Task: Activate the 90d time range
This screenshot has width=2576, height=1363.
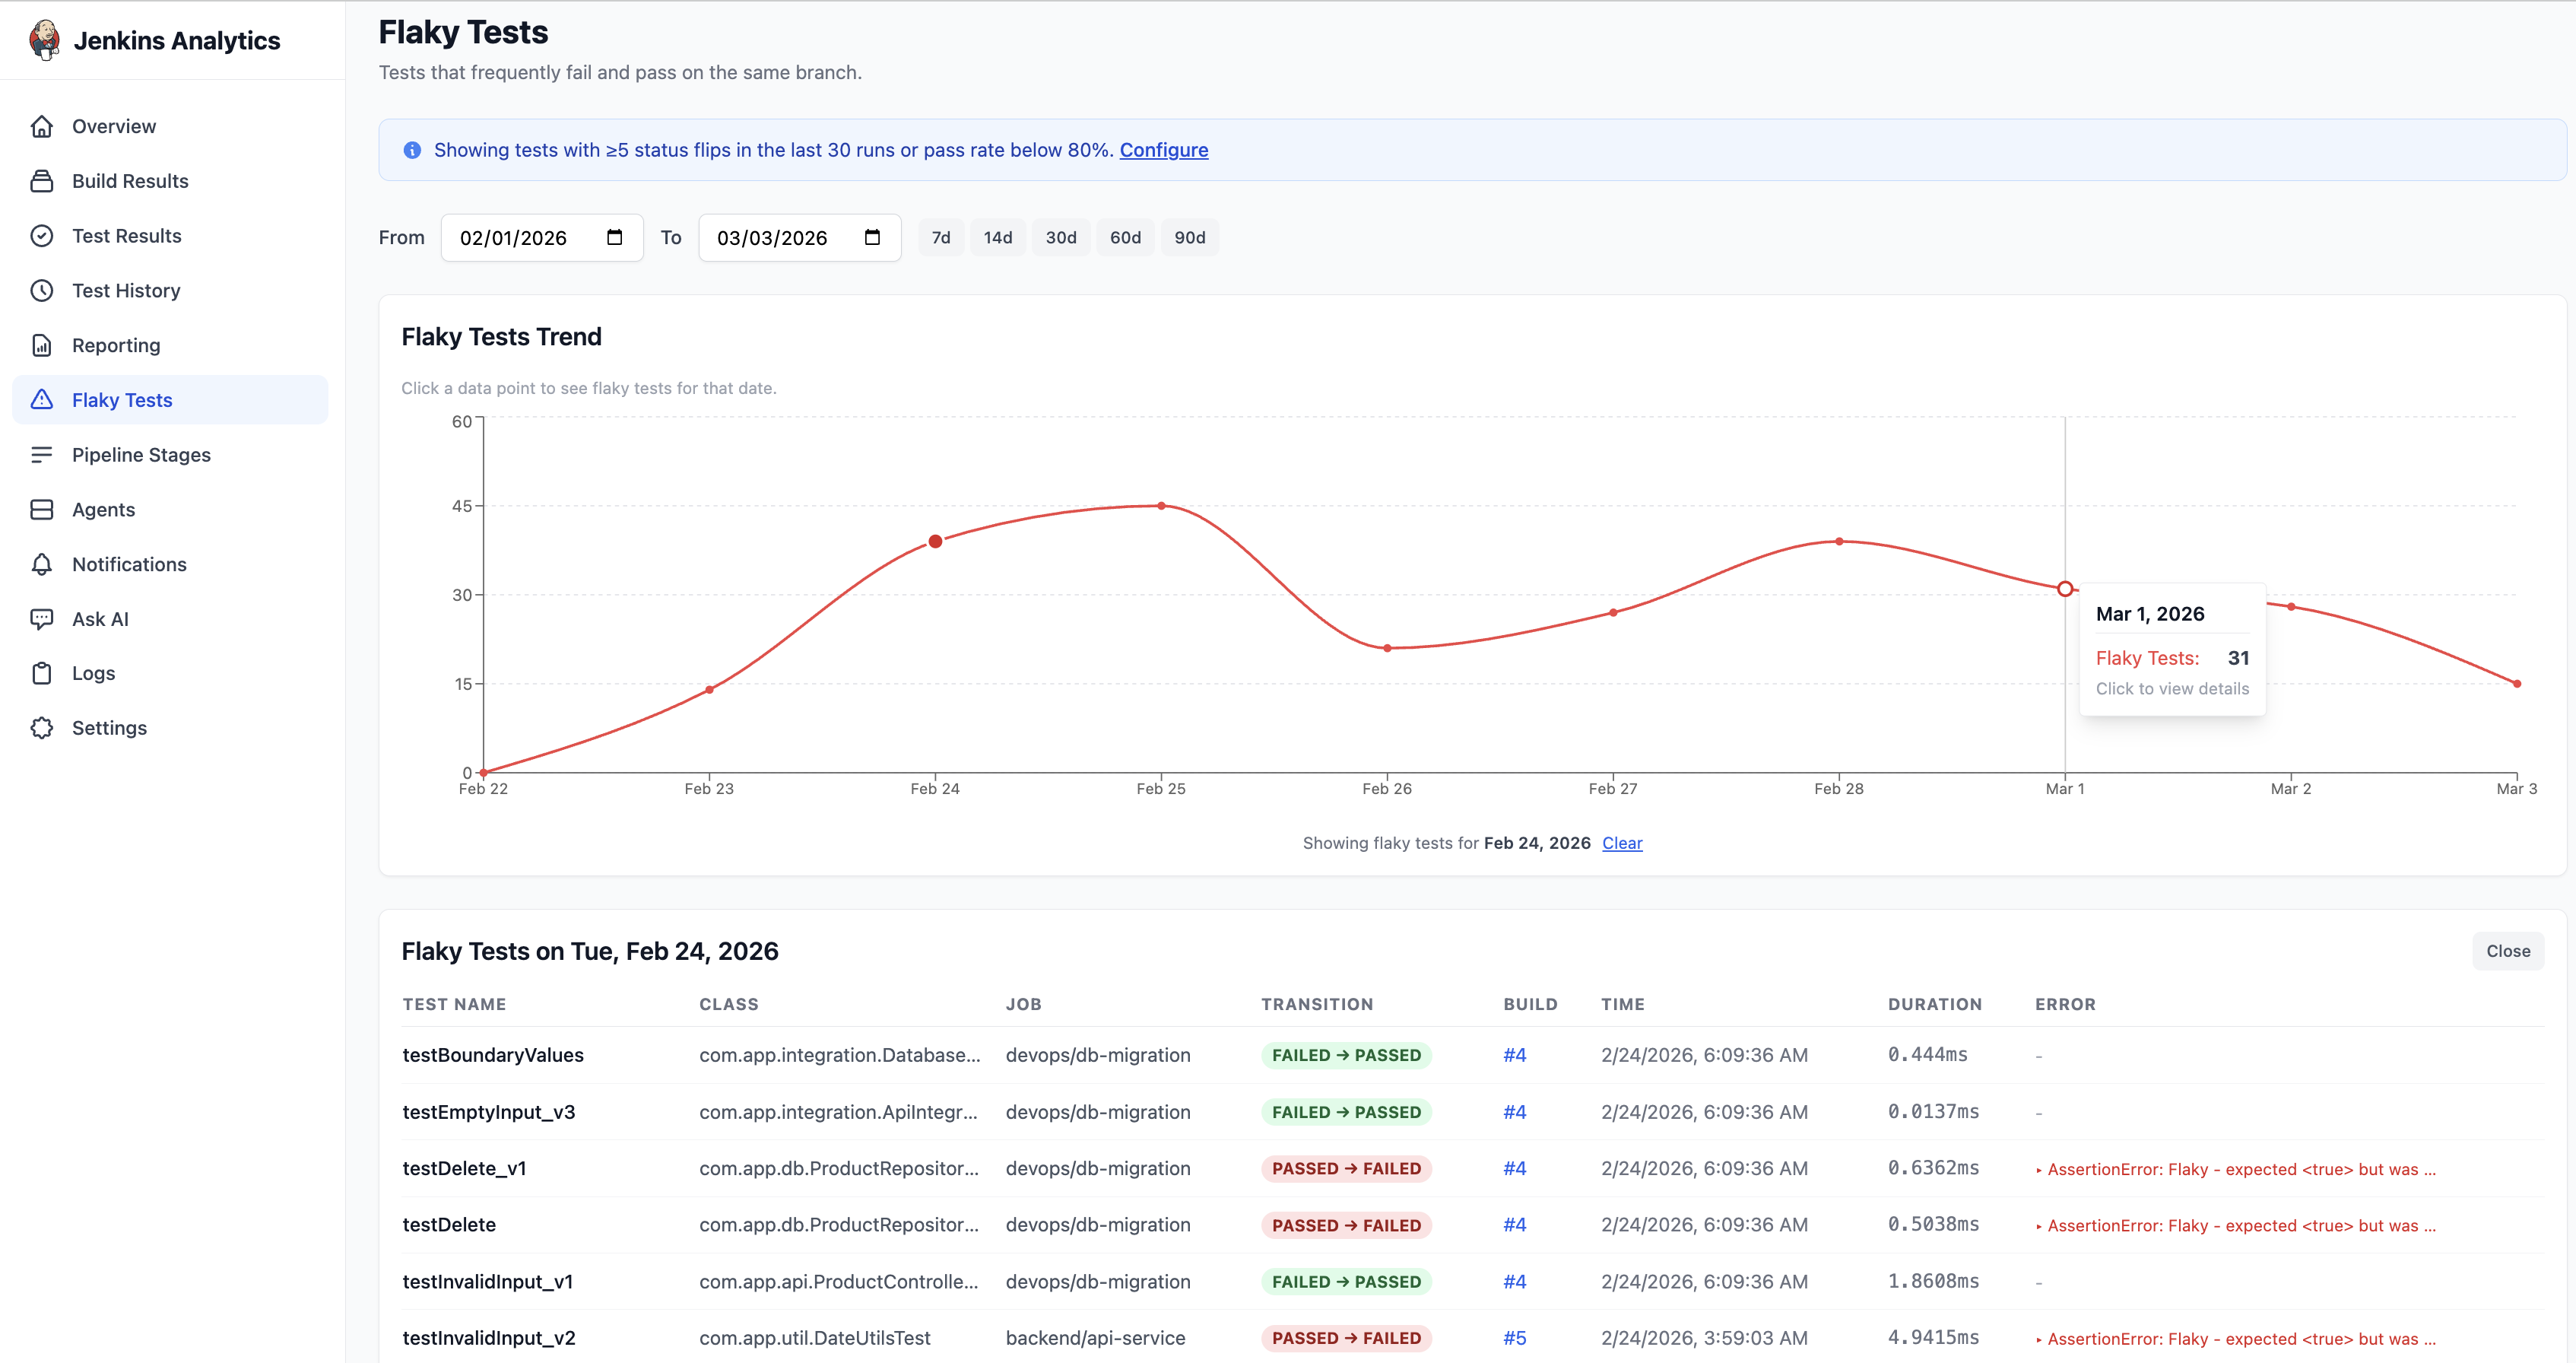Action: click(1190, 237)
